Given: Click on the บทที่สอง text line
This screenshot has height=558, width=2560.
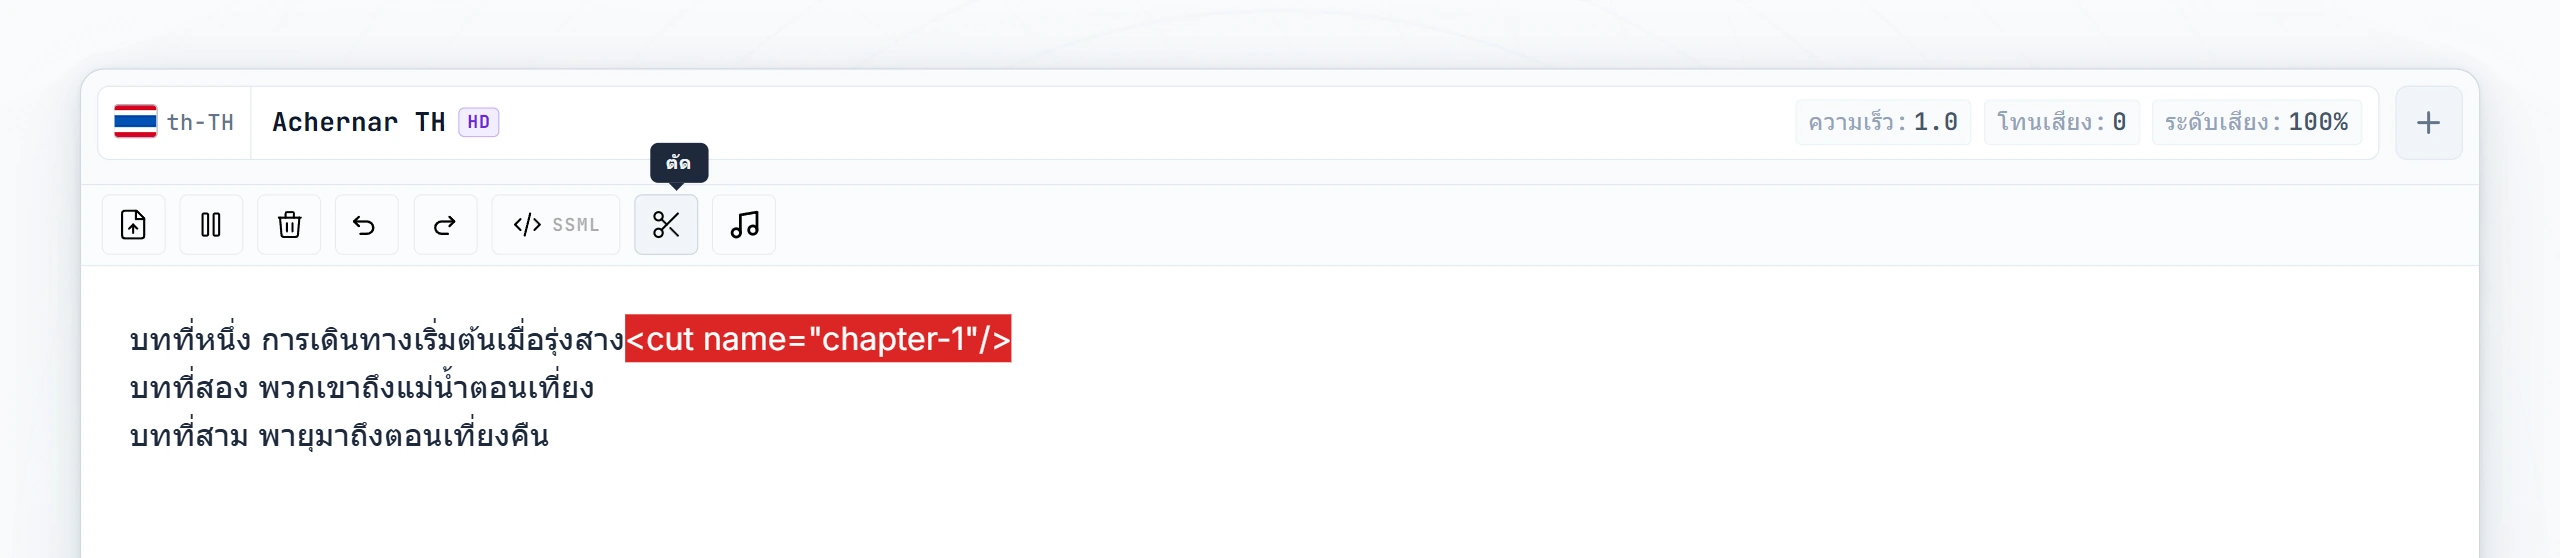Looking at the screenshot, I should click(362, 388).
